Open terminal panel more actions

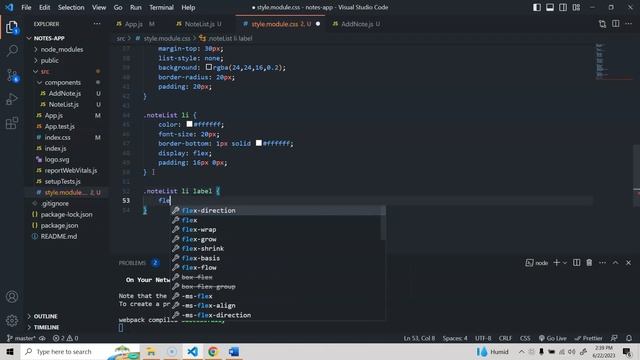(x=602, y=263)
